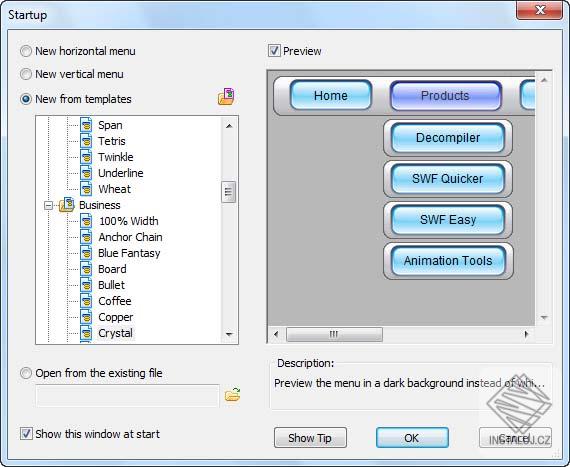Click the Copper template file icon
Image resolution: width=570 pixels, height=467 pixels.
point(86,317)
